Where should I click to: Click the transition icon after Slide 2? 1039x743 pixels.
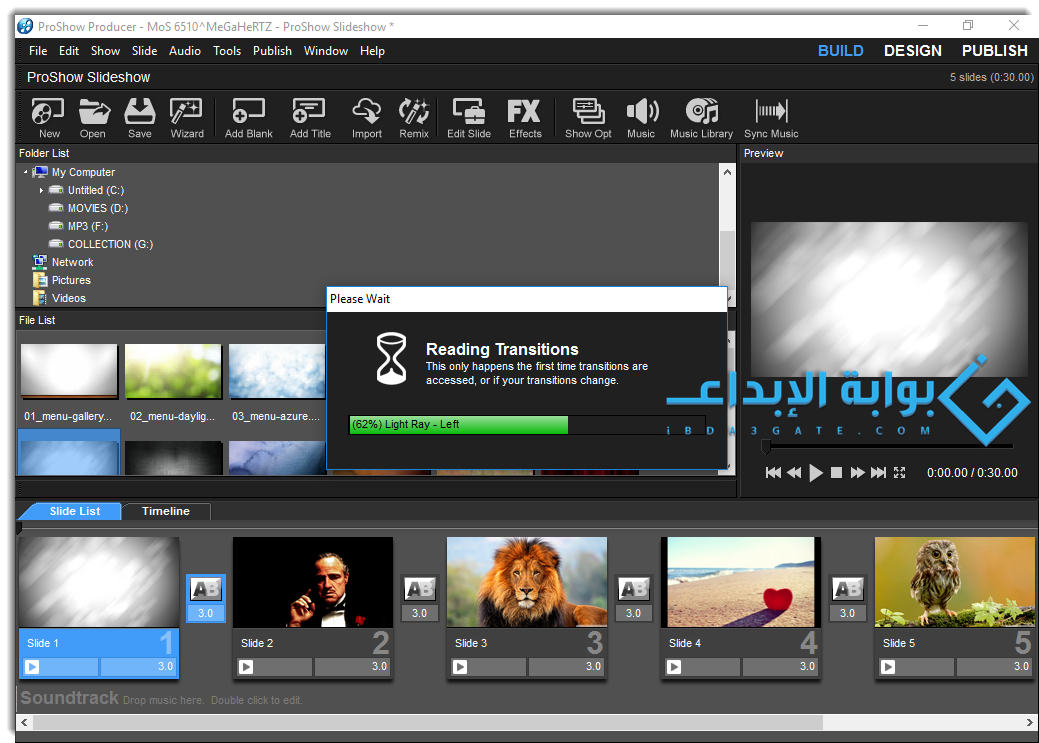[x=419, y=589]
